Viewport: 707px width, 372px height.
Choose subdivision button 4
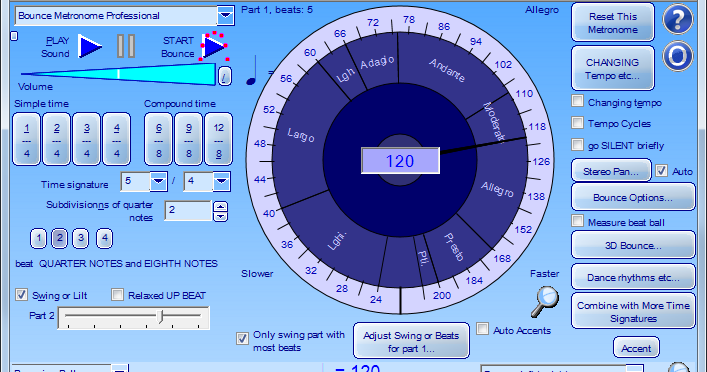point(105,238)
